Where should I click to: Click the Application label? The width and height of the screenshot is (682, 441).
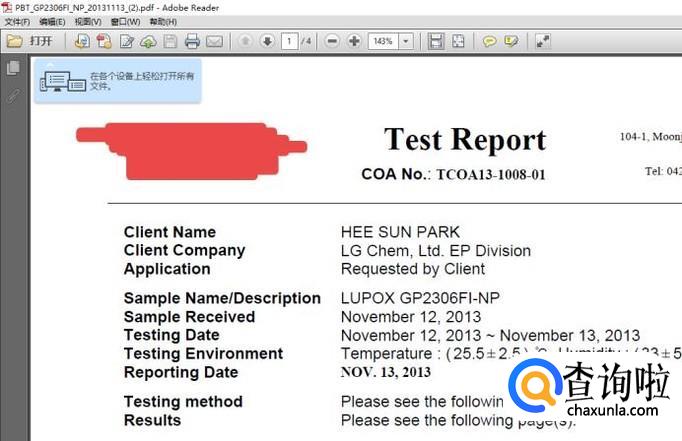(x=167, y=270)
